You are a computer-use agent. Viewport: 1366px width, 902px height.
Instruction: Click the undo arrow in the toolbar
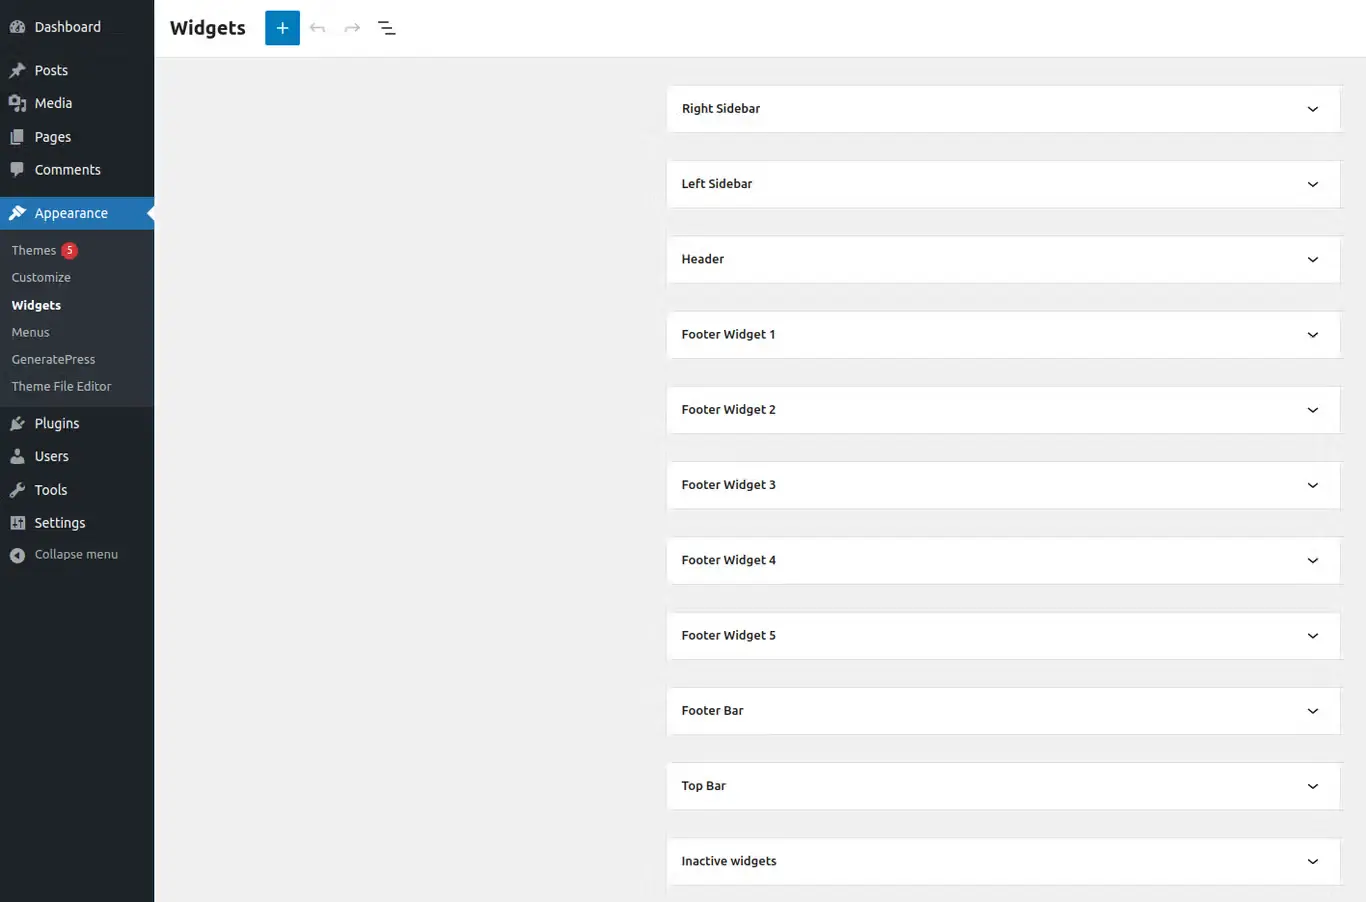[317, 28]
